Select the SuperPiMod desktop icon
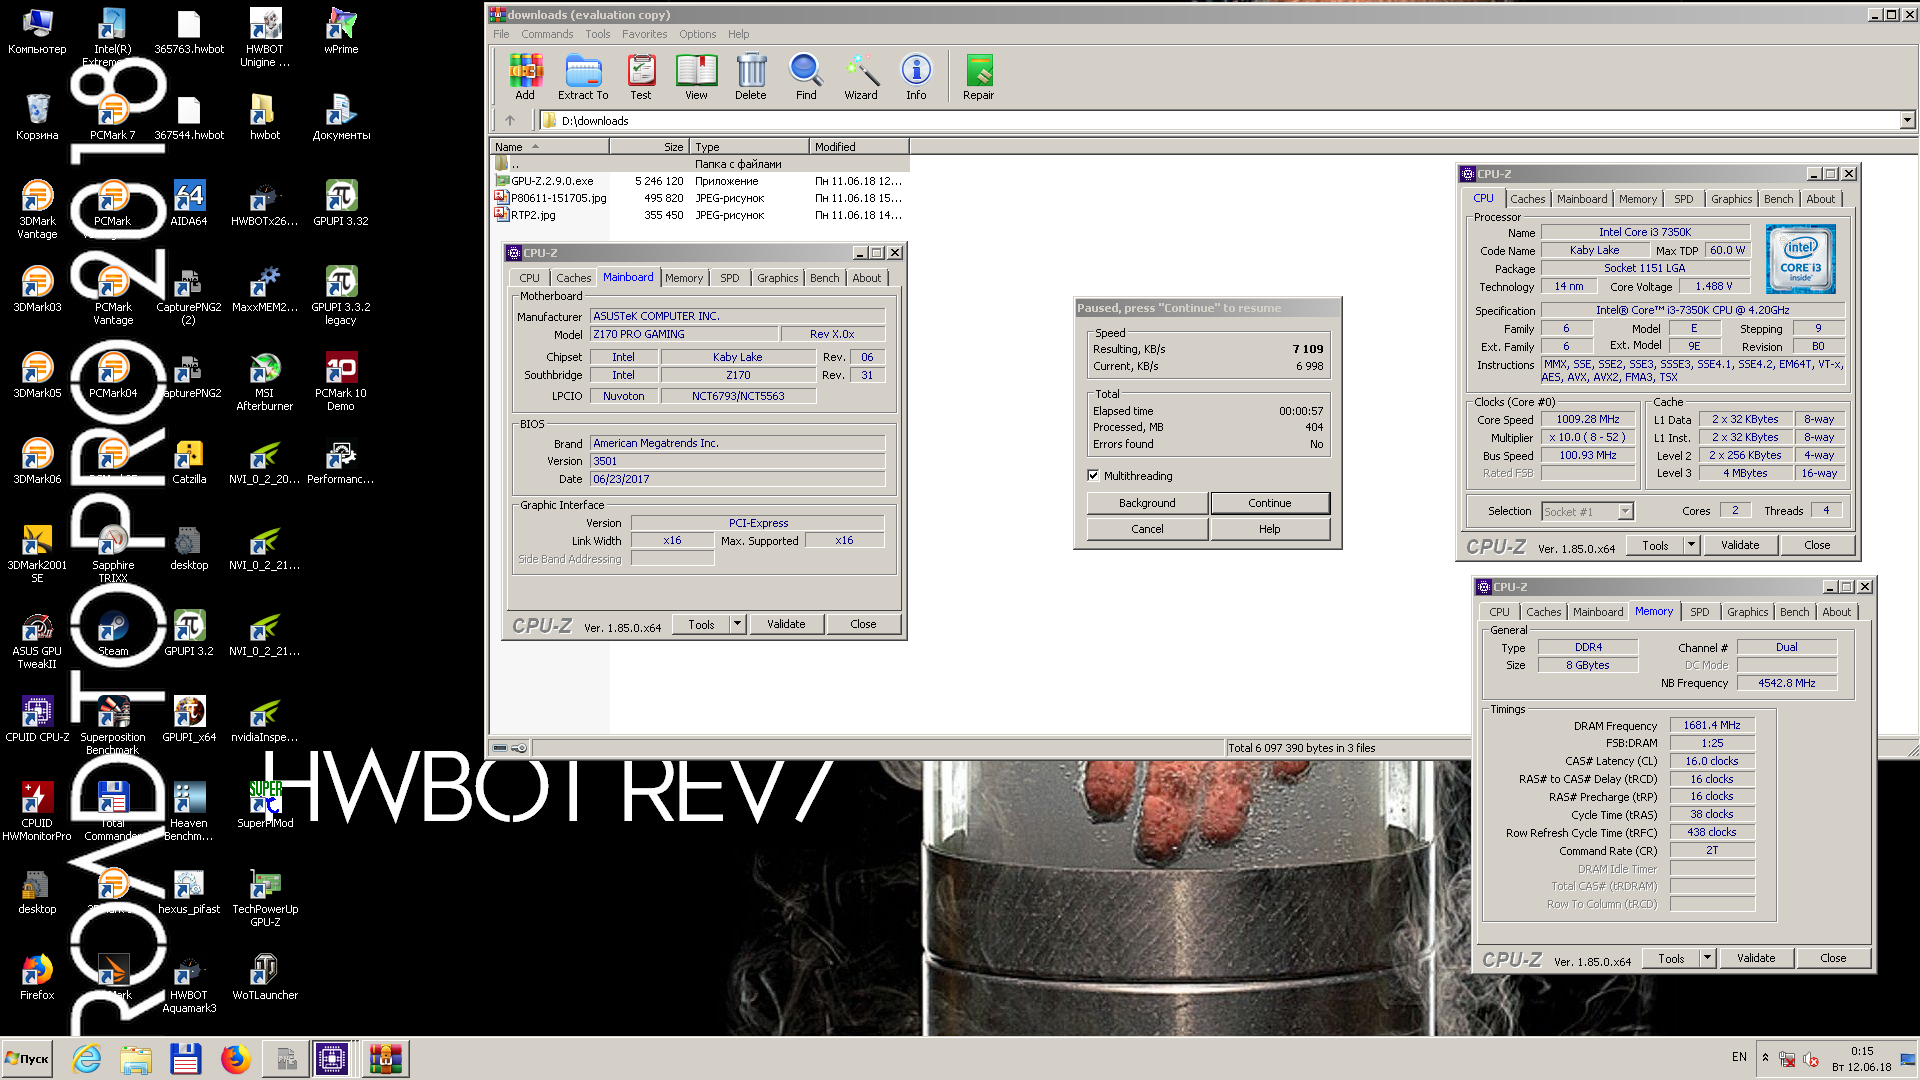The height and width of the screenshot is (1080, 1920). click(265, 806)
